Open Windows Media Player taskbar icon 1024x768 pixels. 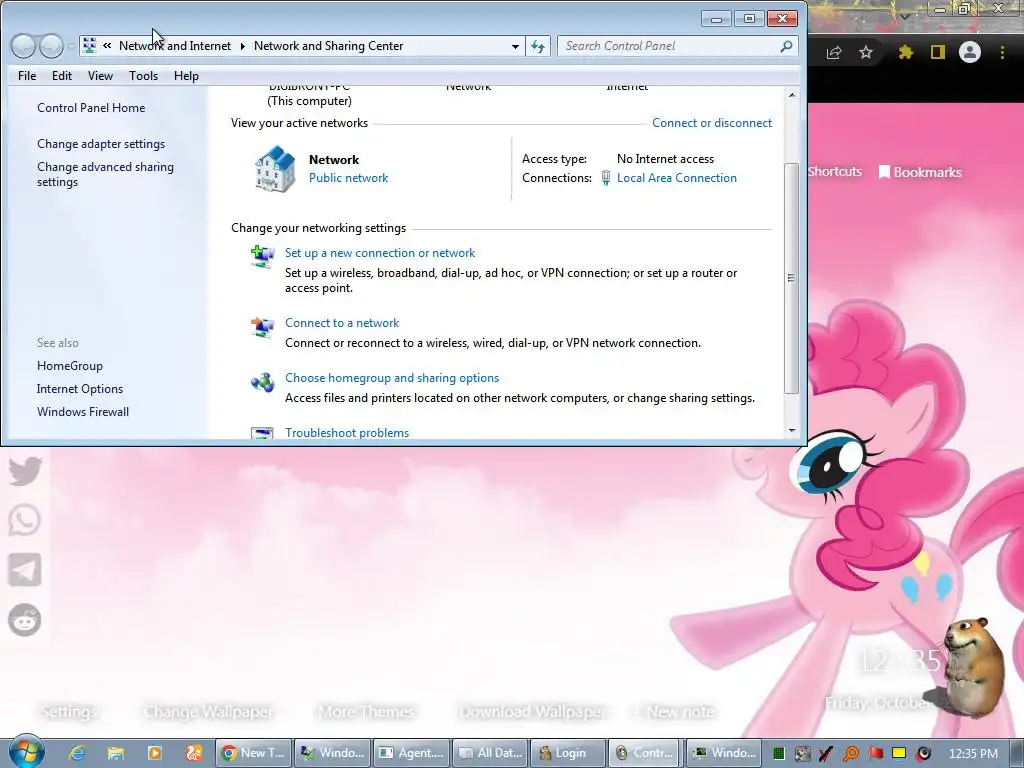coord(155,753)
